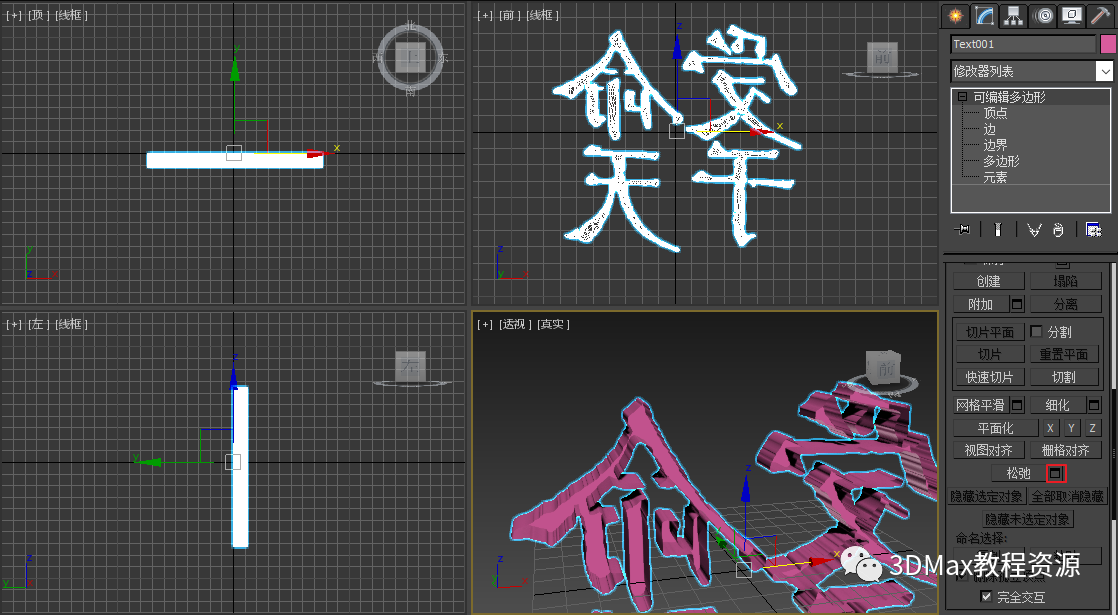Click [真实] shading label menu

553,324
